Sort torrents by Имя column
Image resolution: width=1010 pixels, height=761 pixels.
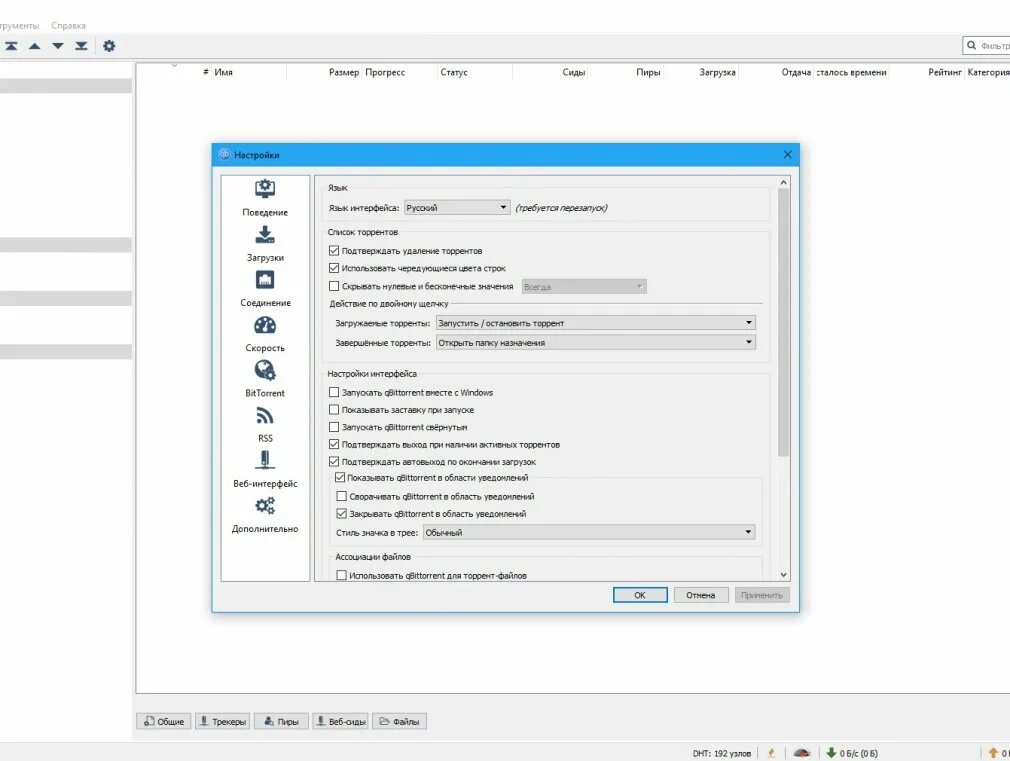click(x=249, y=72)
